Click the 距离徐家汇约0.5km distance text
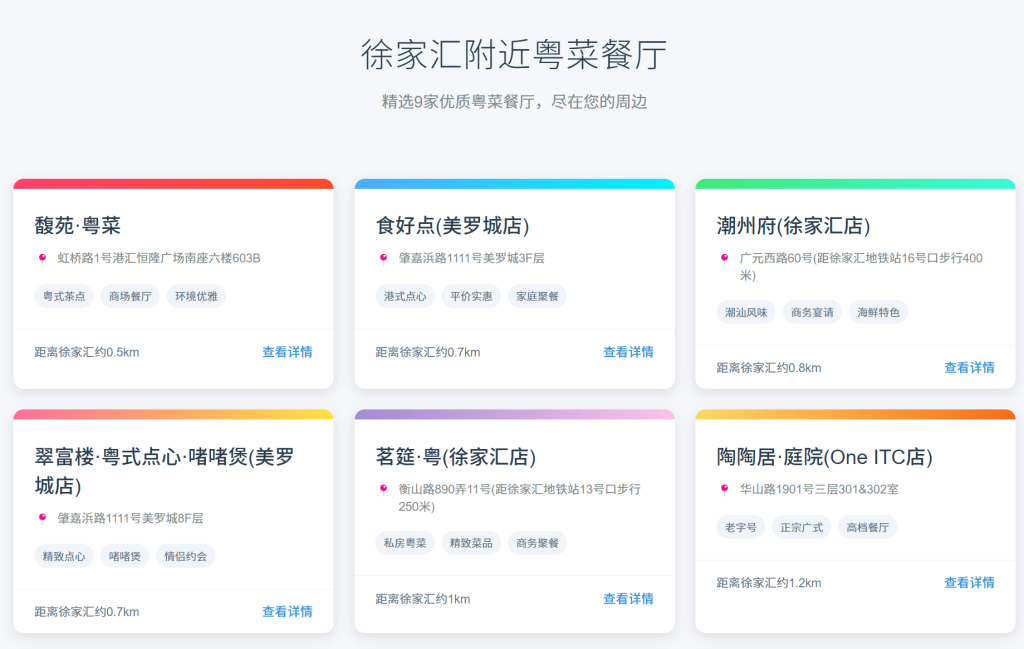 [x=87, y=353]
